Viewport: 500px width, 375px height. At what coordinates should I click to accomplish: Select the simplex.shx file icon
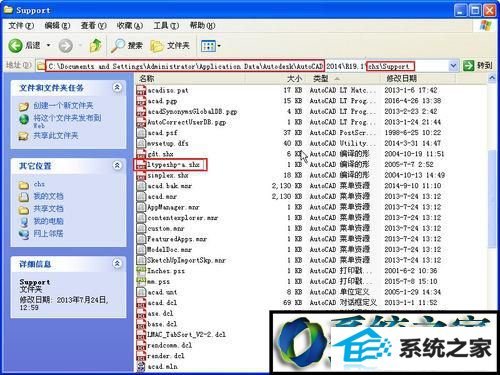(x=142, y=175)
